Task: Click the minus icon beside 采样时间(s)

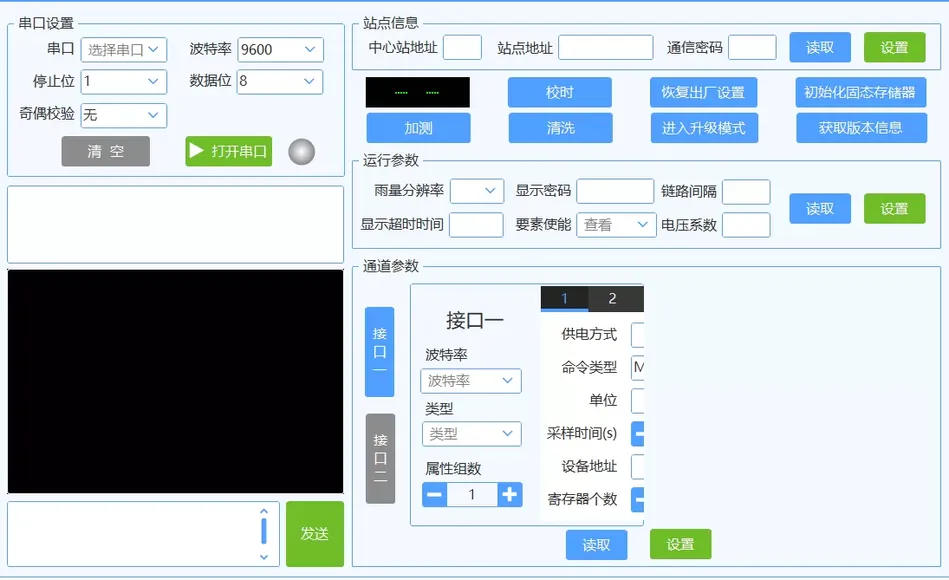Action: click(x=638, y=434)
